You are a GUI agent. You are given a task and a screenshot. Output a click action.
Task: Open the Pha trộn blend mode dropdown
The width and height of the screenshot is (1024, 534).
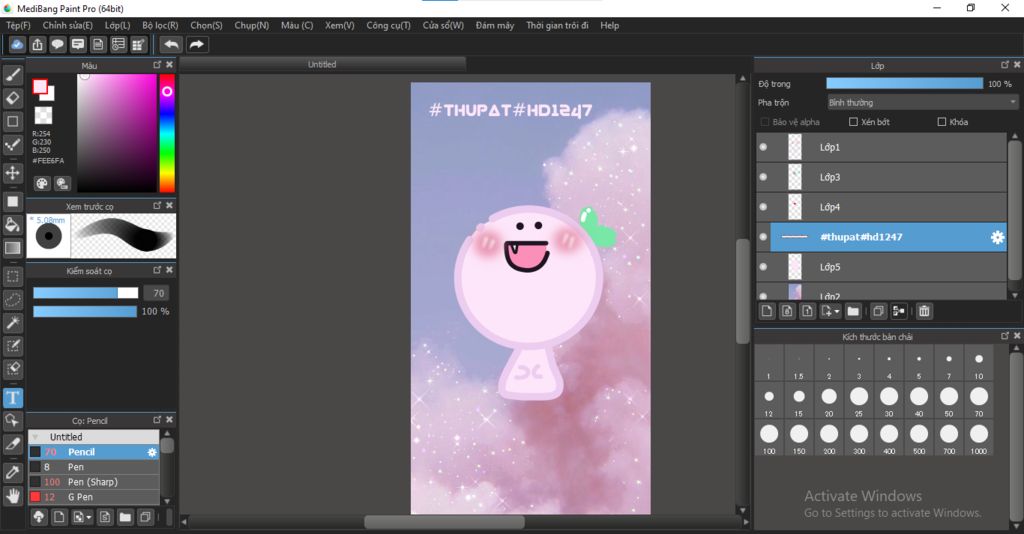click(x=921, y=102)
